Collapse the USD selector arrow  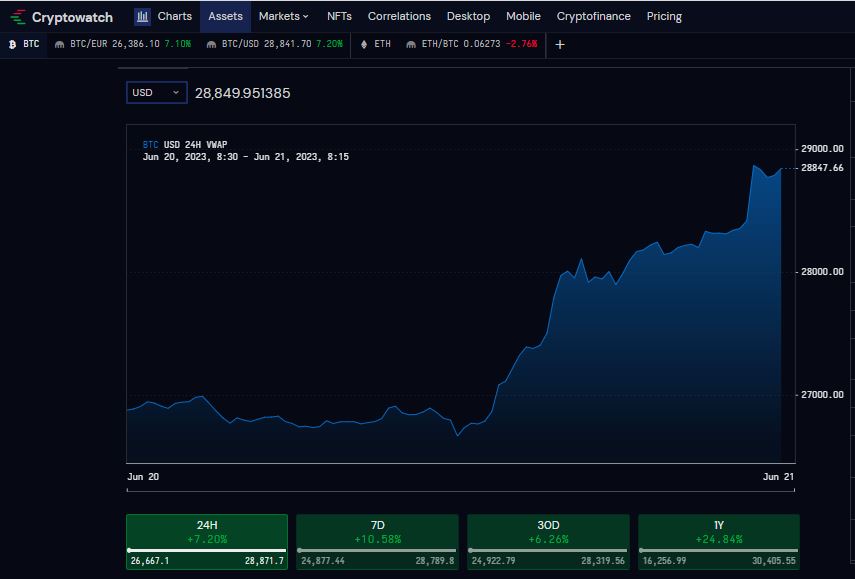point(177,91)
